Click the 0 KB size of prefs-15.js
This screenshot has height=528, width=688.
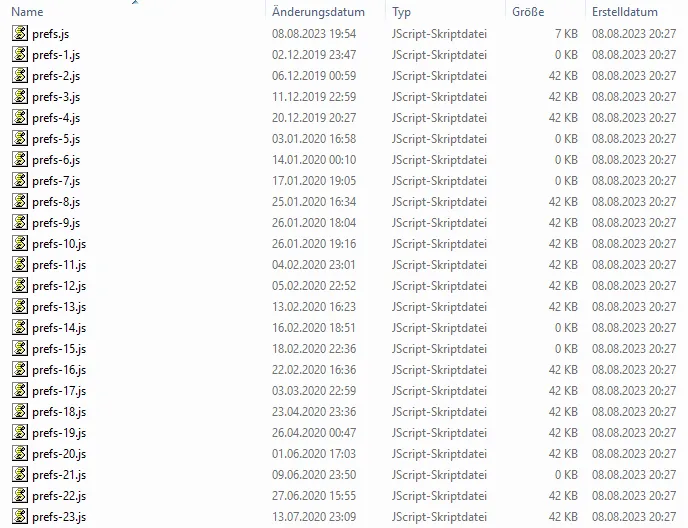[566, 349]
